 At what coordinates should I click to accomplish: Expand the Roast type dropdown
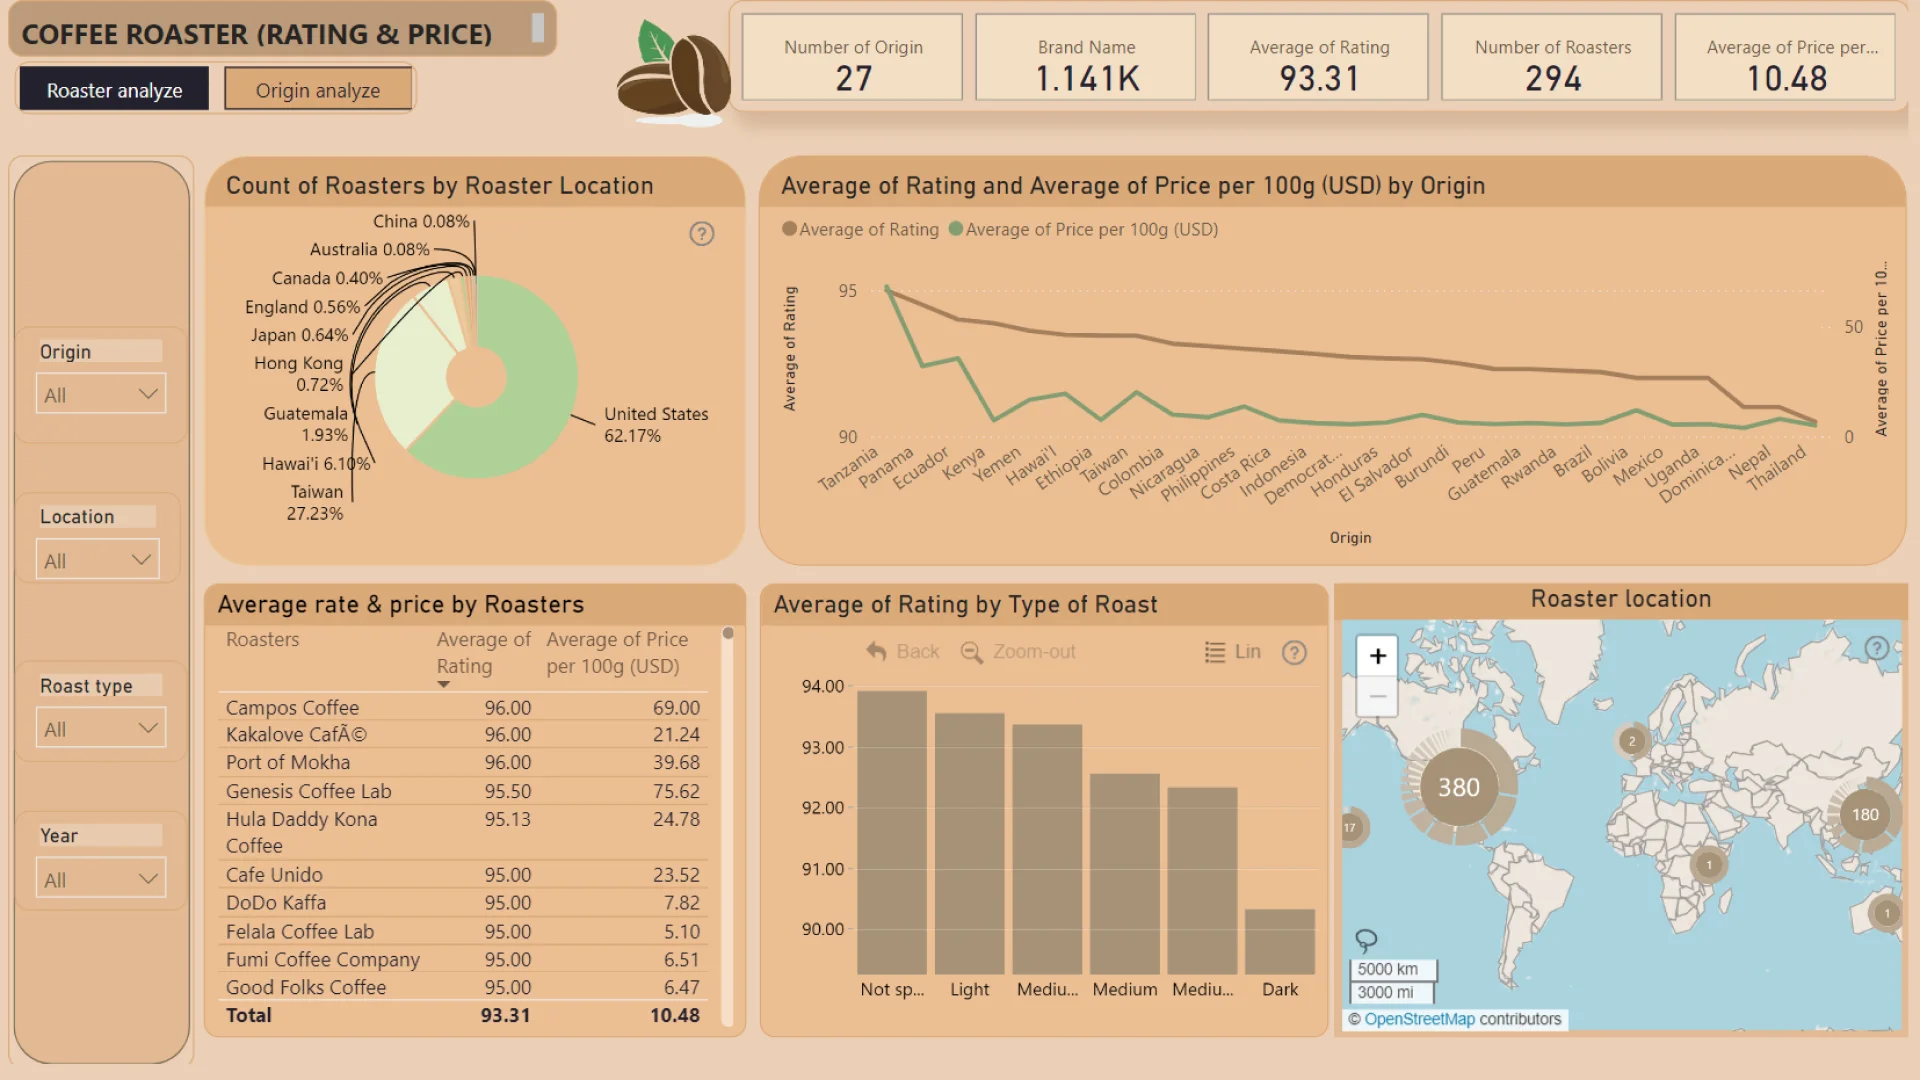tap(101, 728)
